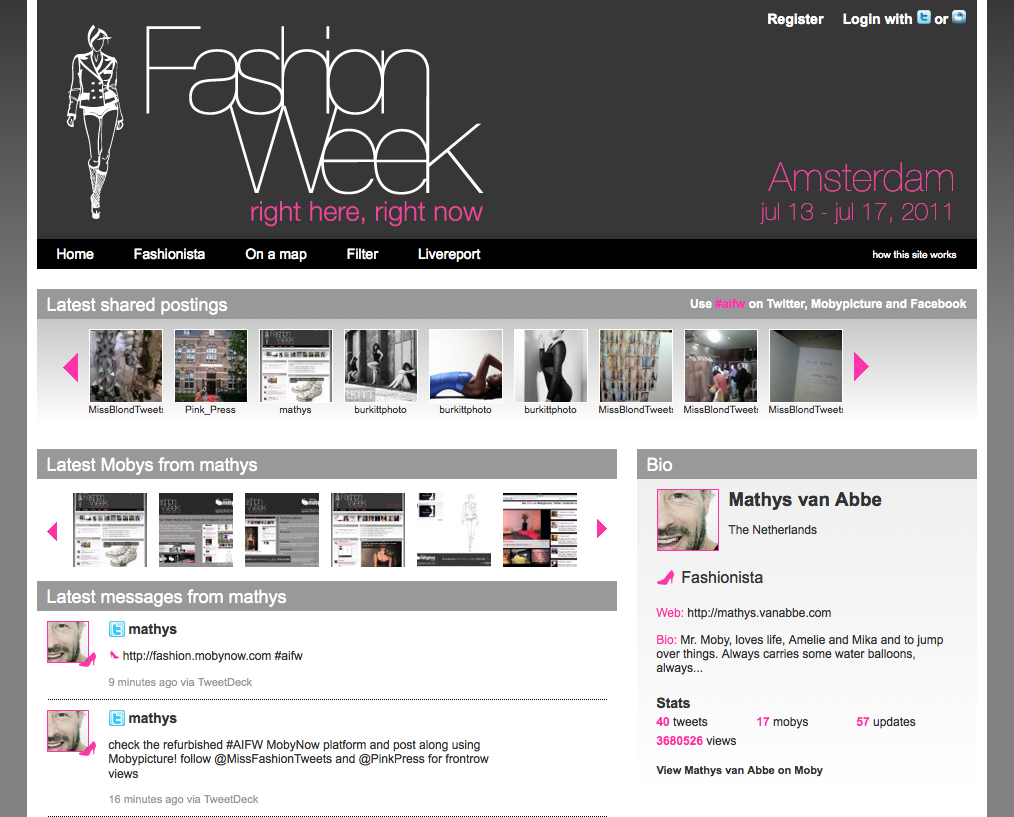Open the Fashionista menu item
This screenshot has width=1014, height=817.
[169, 254]
